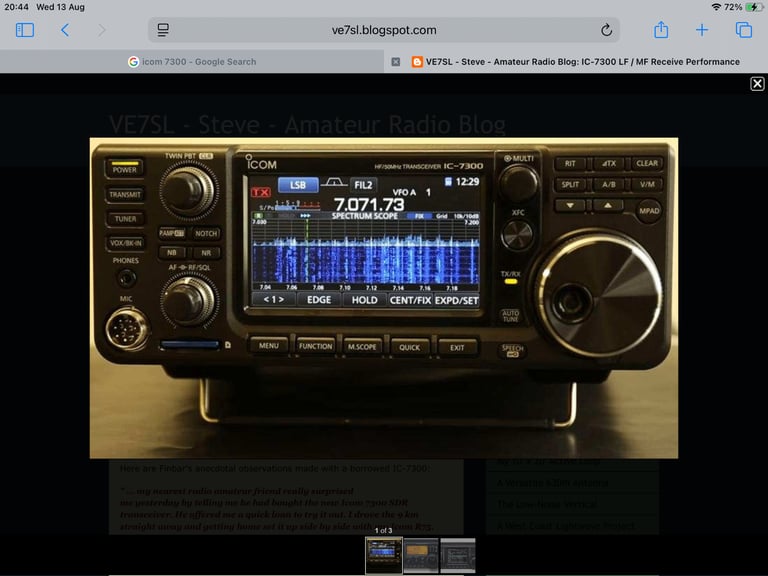The height and width of the screenshot is (576, 768).
Task: Close the image lightbox with X
Action: point(757,84)
